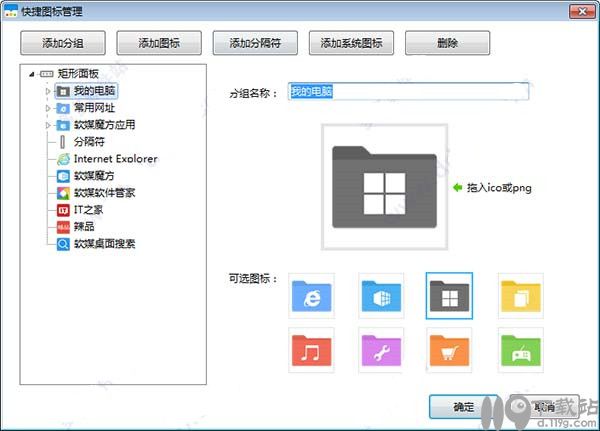Click the folder icon beside 软媒魔方应用
Screen dimensions: 600x431
pos(63,125)
